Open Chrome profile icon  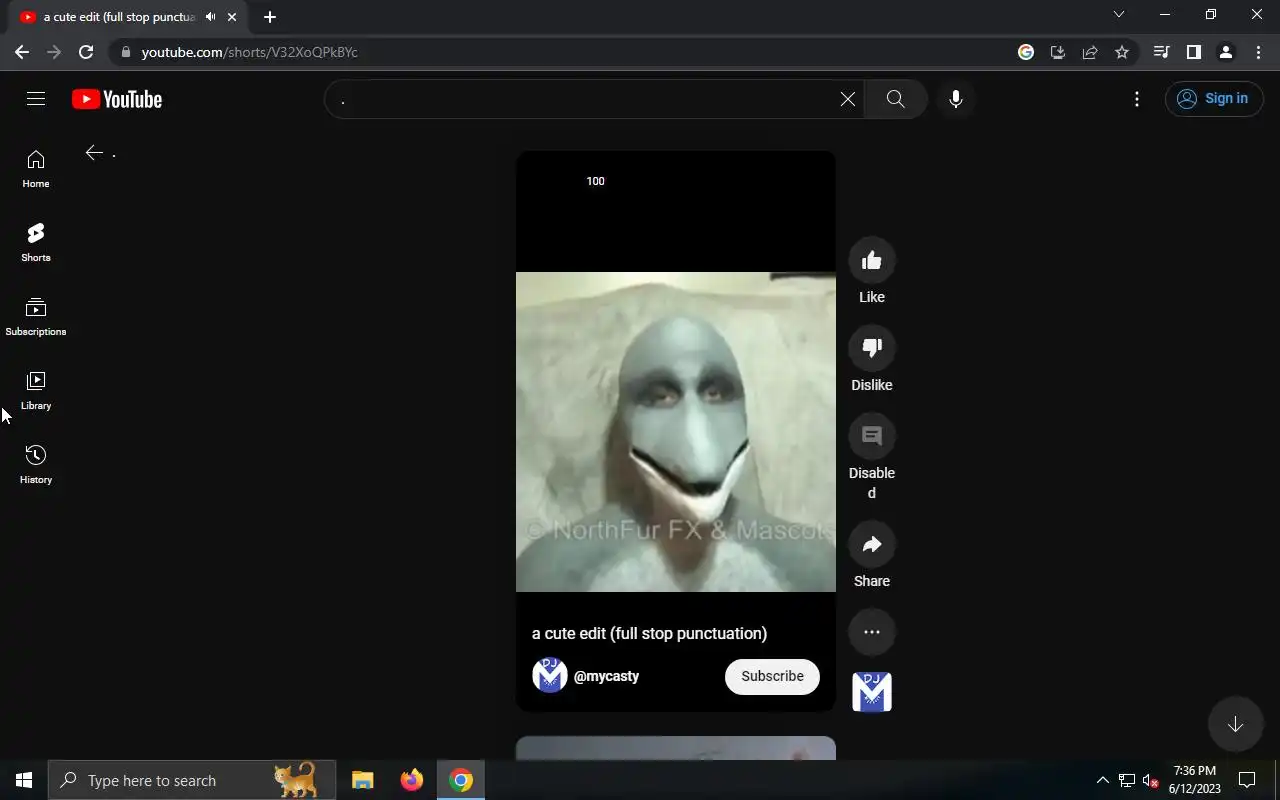point(1226,52)
